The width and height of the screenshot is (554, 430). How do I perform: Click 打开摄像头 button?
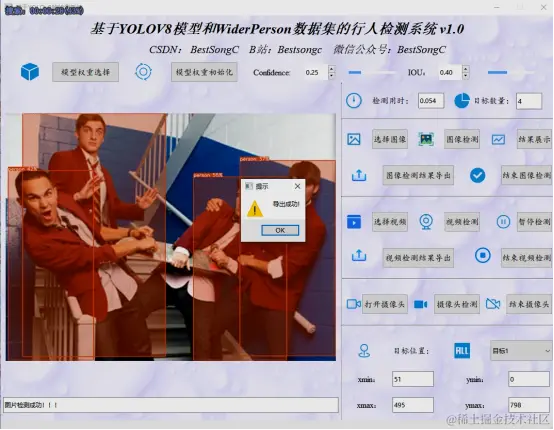pyautogui.click(x=385, y=304)
